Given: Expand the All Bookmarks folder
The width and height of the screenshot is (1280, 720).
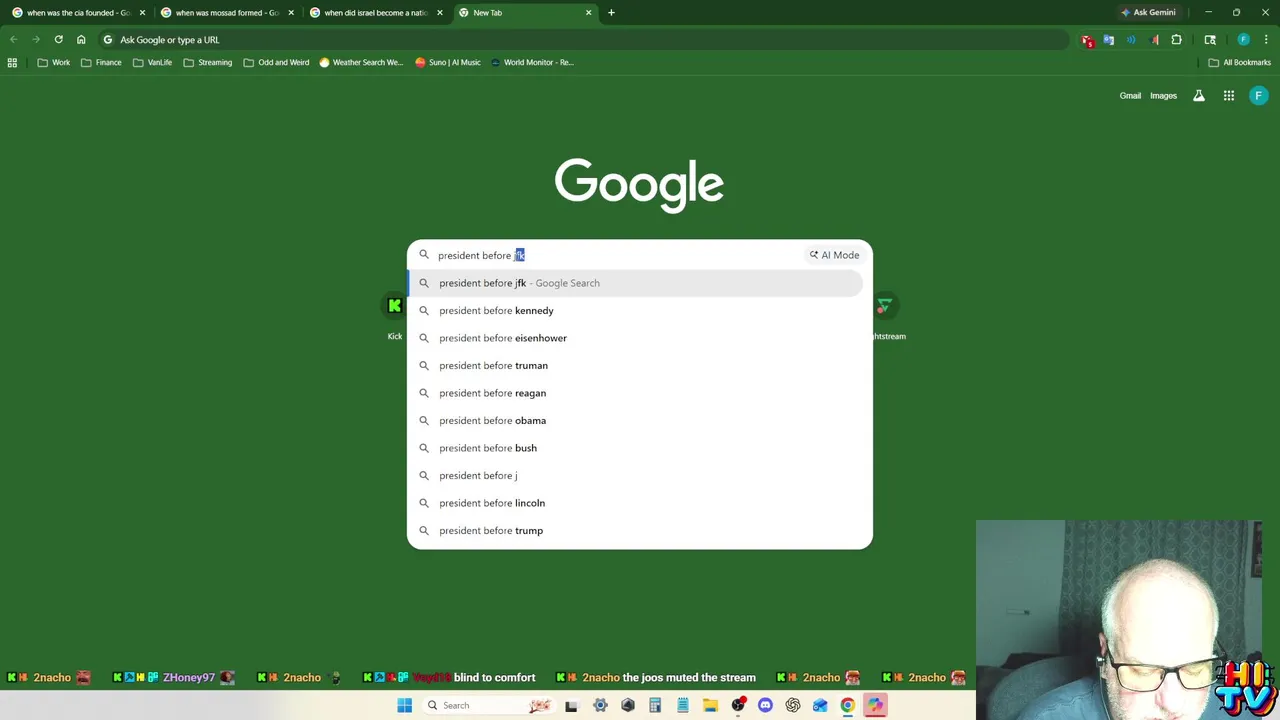Looking at the screenshot, I should [1239, 62].
